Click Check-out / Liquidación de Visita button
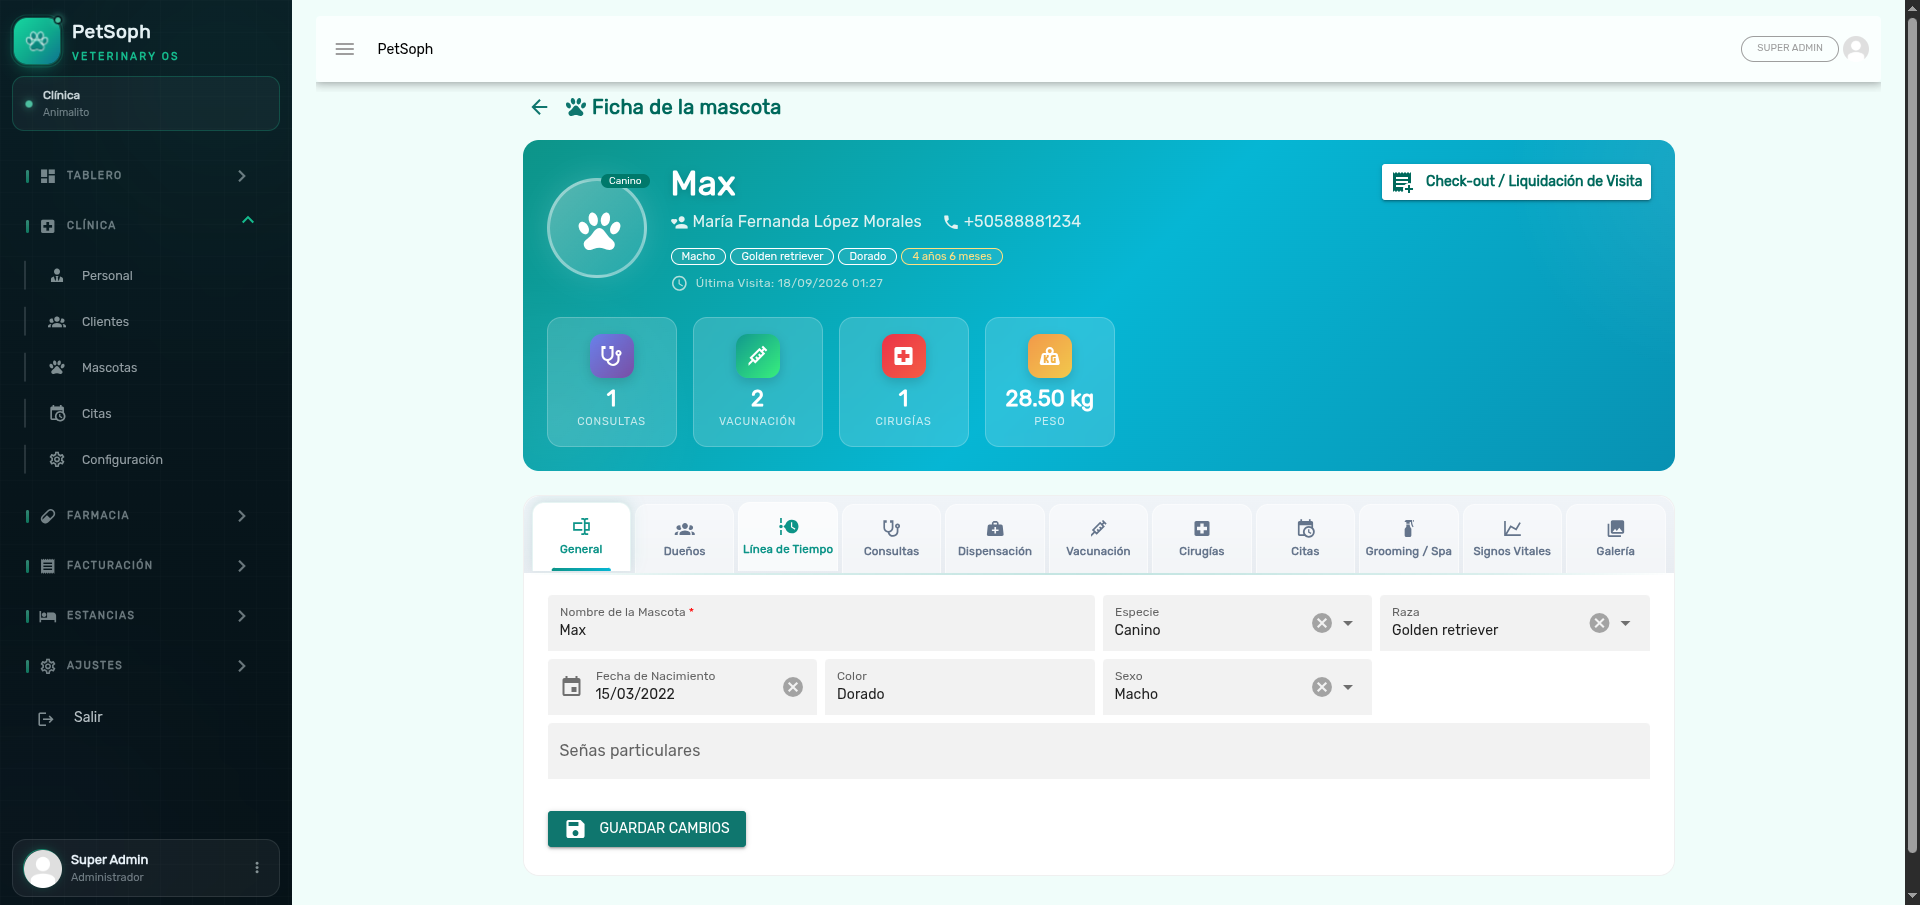 click(x=1516, y=182)
